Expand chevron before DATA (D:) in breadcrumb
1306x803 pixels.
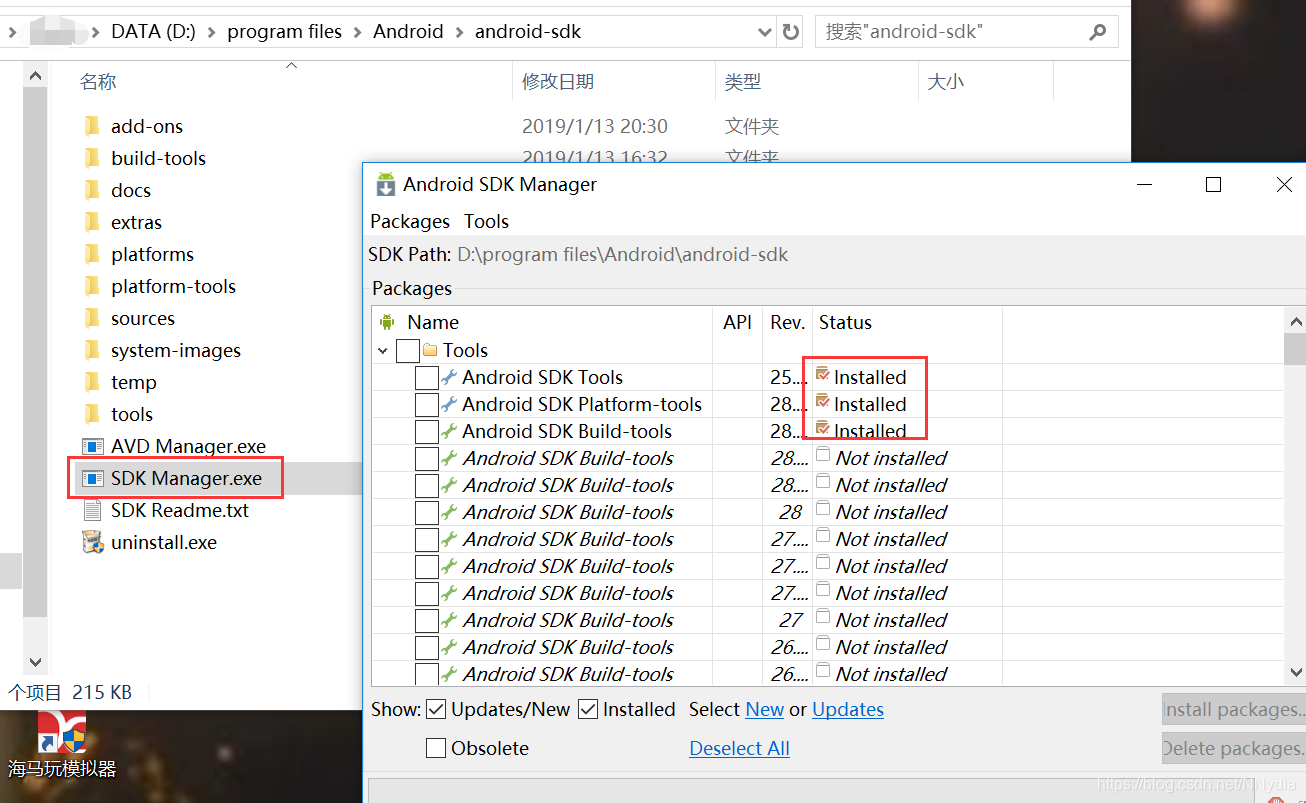95,32
